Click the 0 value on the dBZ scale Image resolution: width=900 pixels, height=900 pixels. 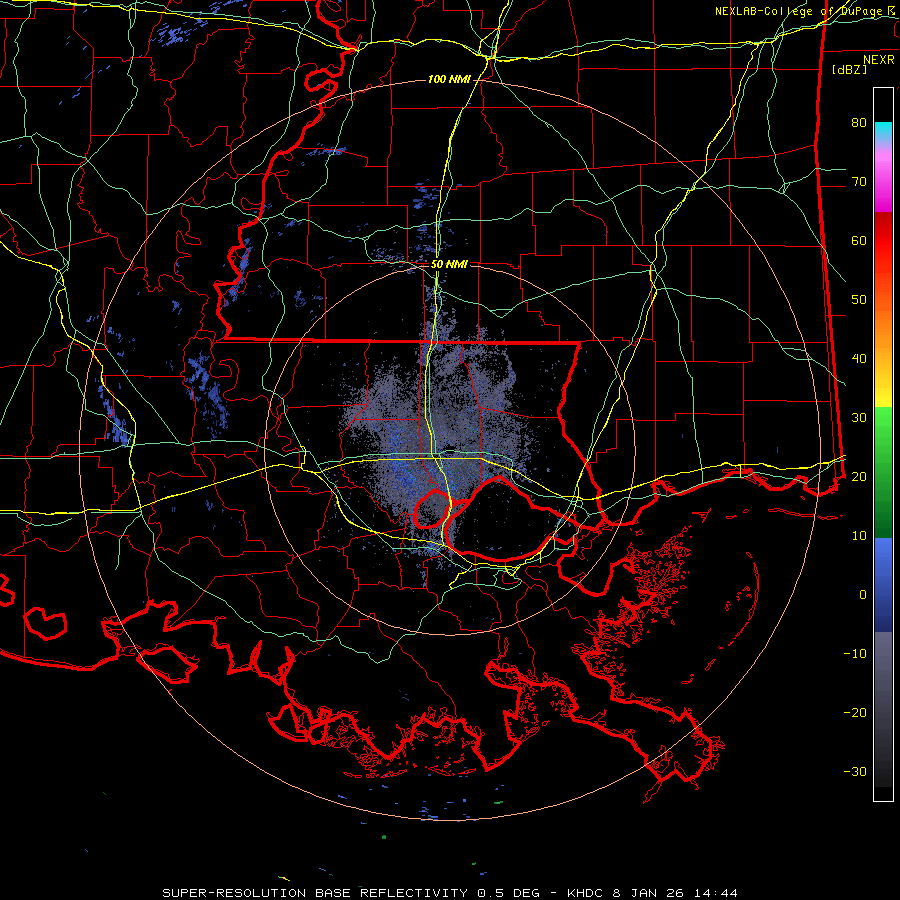(x=863, y=595)
